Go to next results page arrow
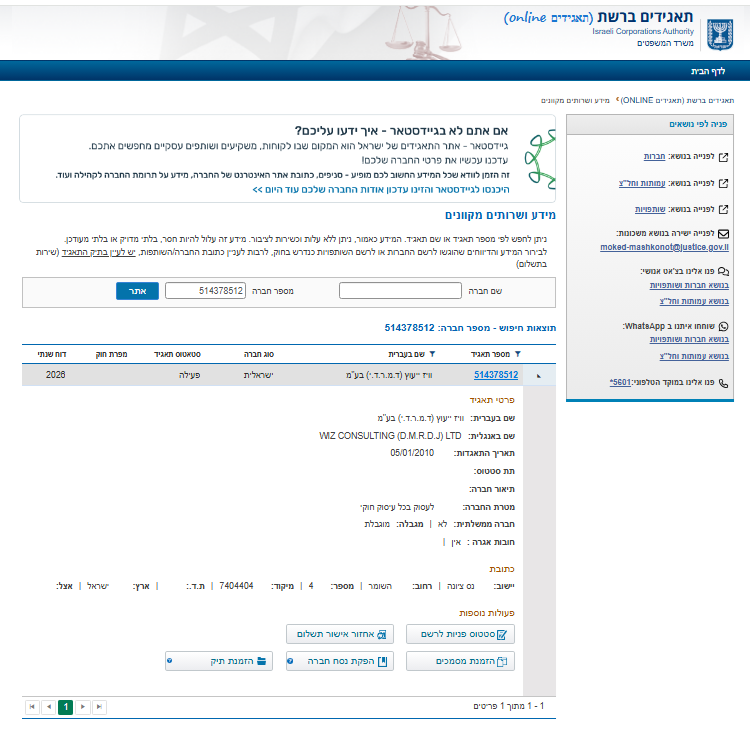The image size is (750, 730). pos(83,706)
